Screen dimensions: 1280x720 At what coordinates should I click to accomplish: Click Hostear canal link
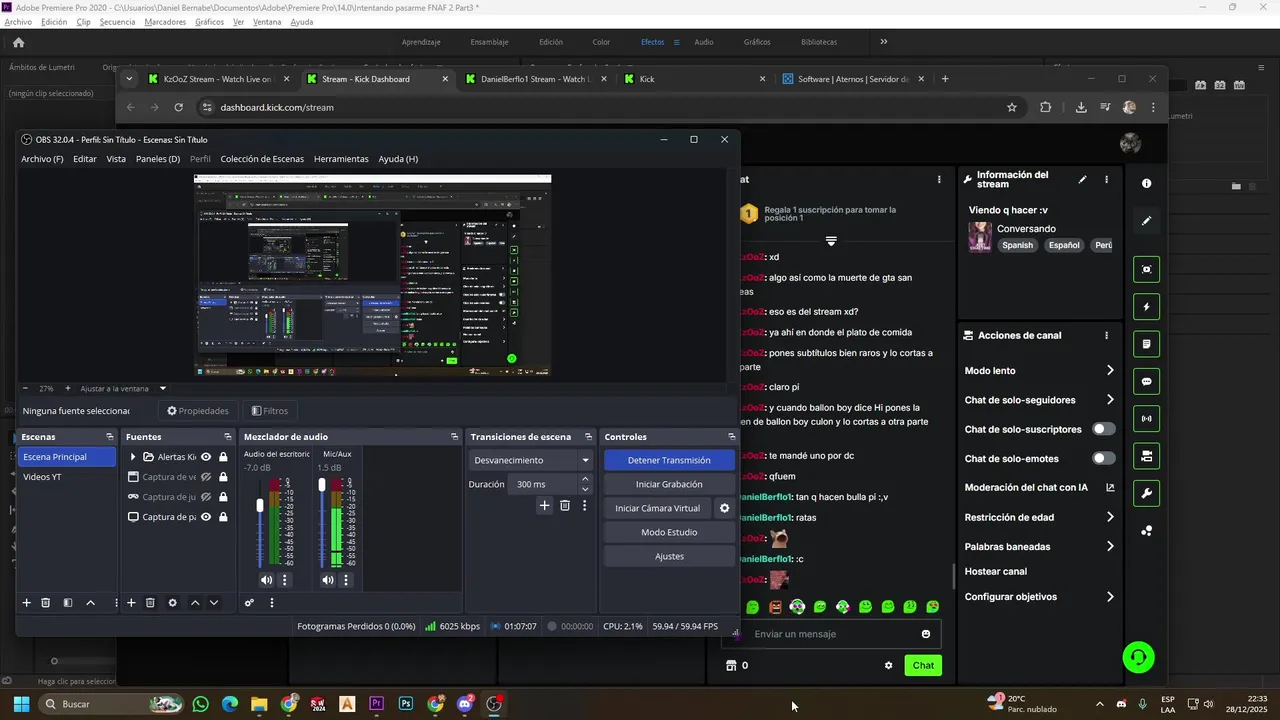click(996, 571)
